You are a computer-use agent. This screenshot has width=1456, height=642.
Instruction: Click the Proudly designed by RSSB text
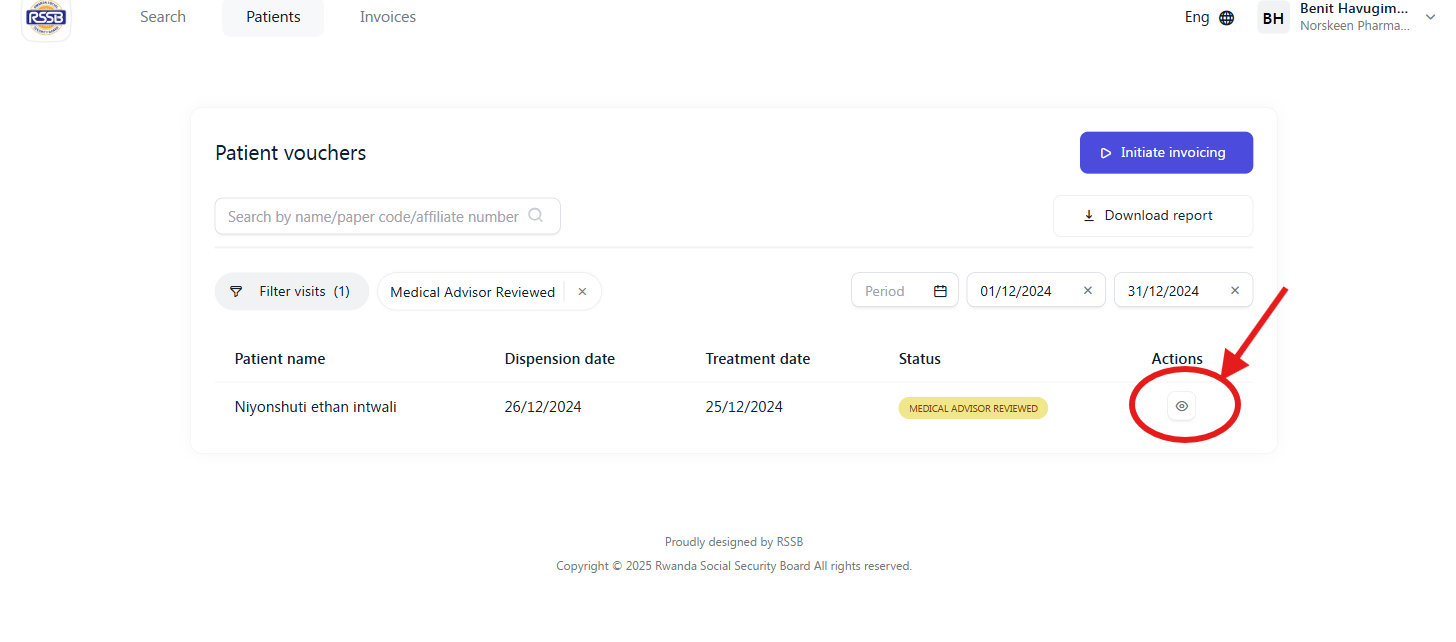pyautogui.click(x=734, y=542)
